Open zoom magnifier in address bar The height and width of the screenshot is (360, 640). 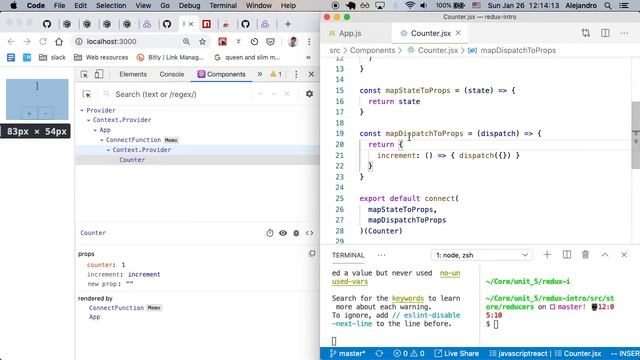point(186,42)
